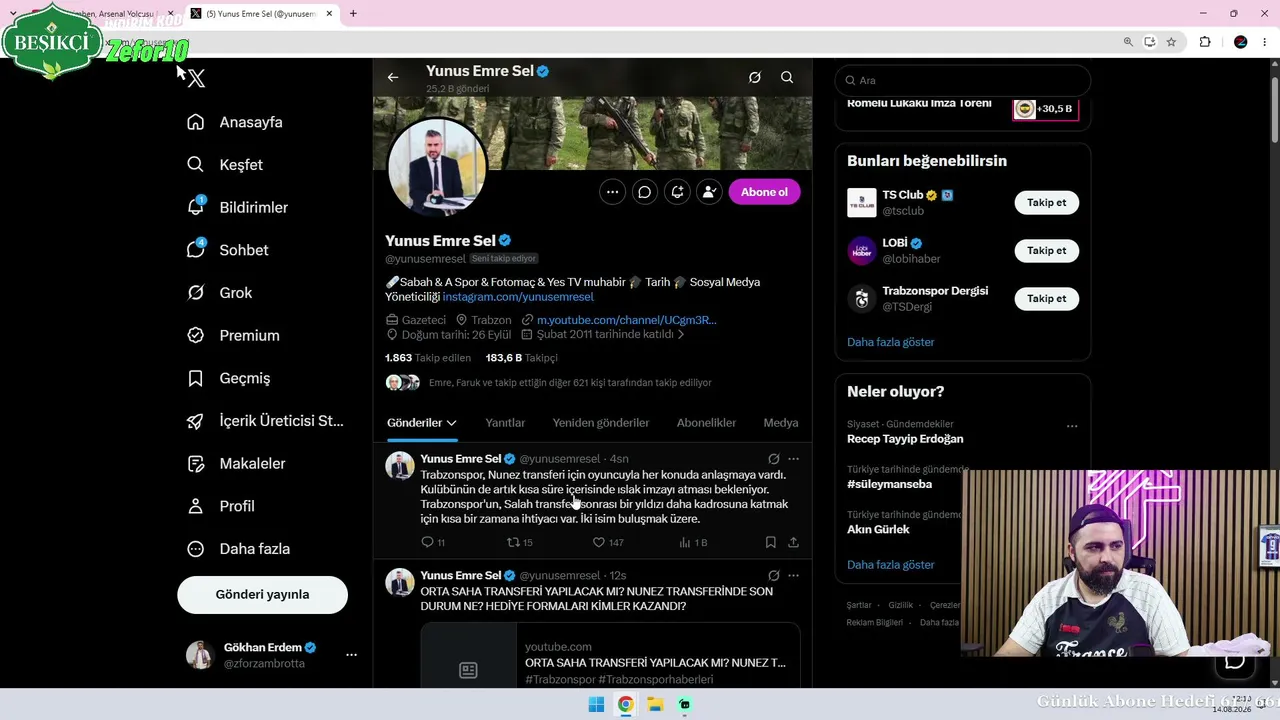
Task: Send a message to Yunus Emre Sel
Action: pyautogui.click(x=645, y=192)
